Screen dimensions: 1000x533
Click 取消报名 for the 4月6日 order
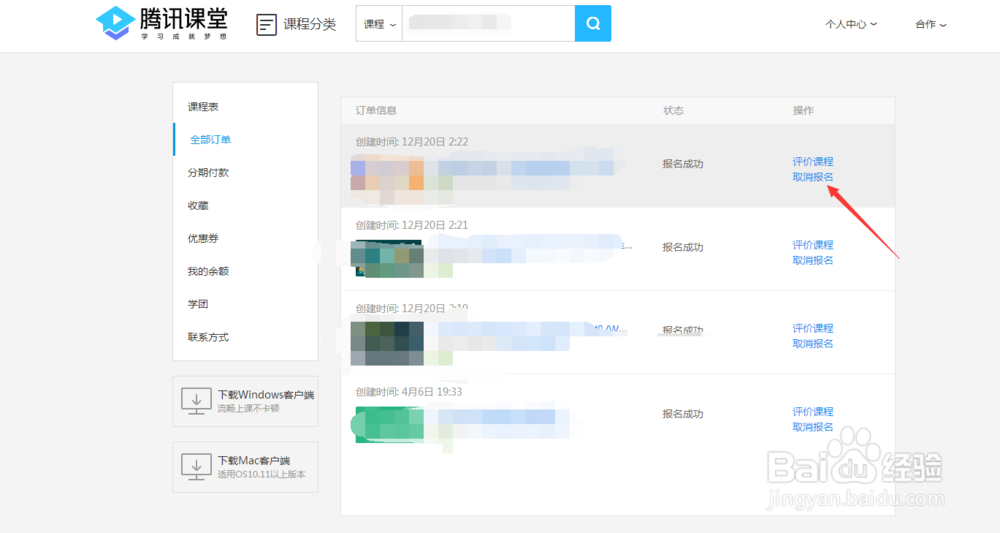812,427
